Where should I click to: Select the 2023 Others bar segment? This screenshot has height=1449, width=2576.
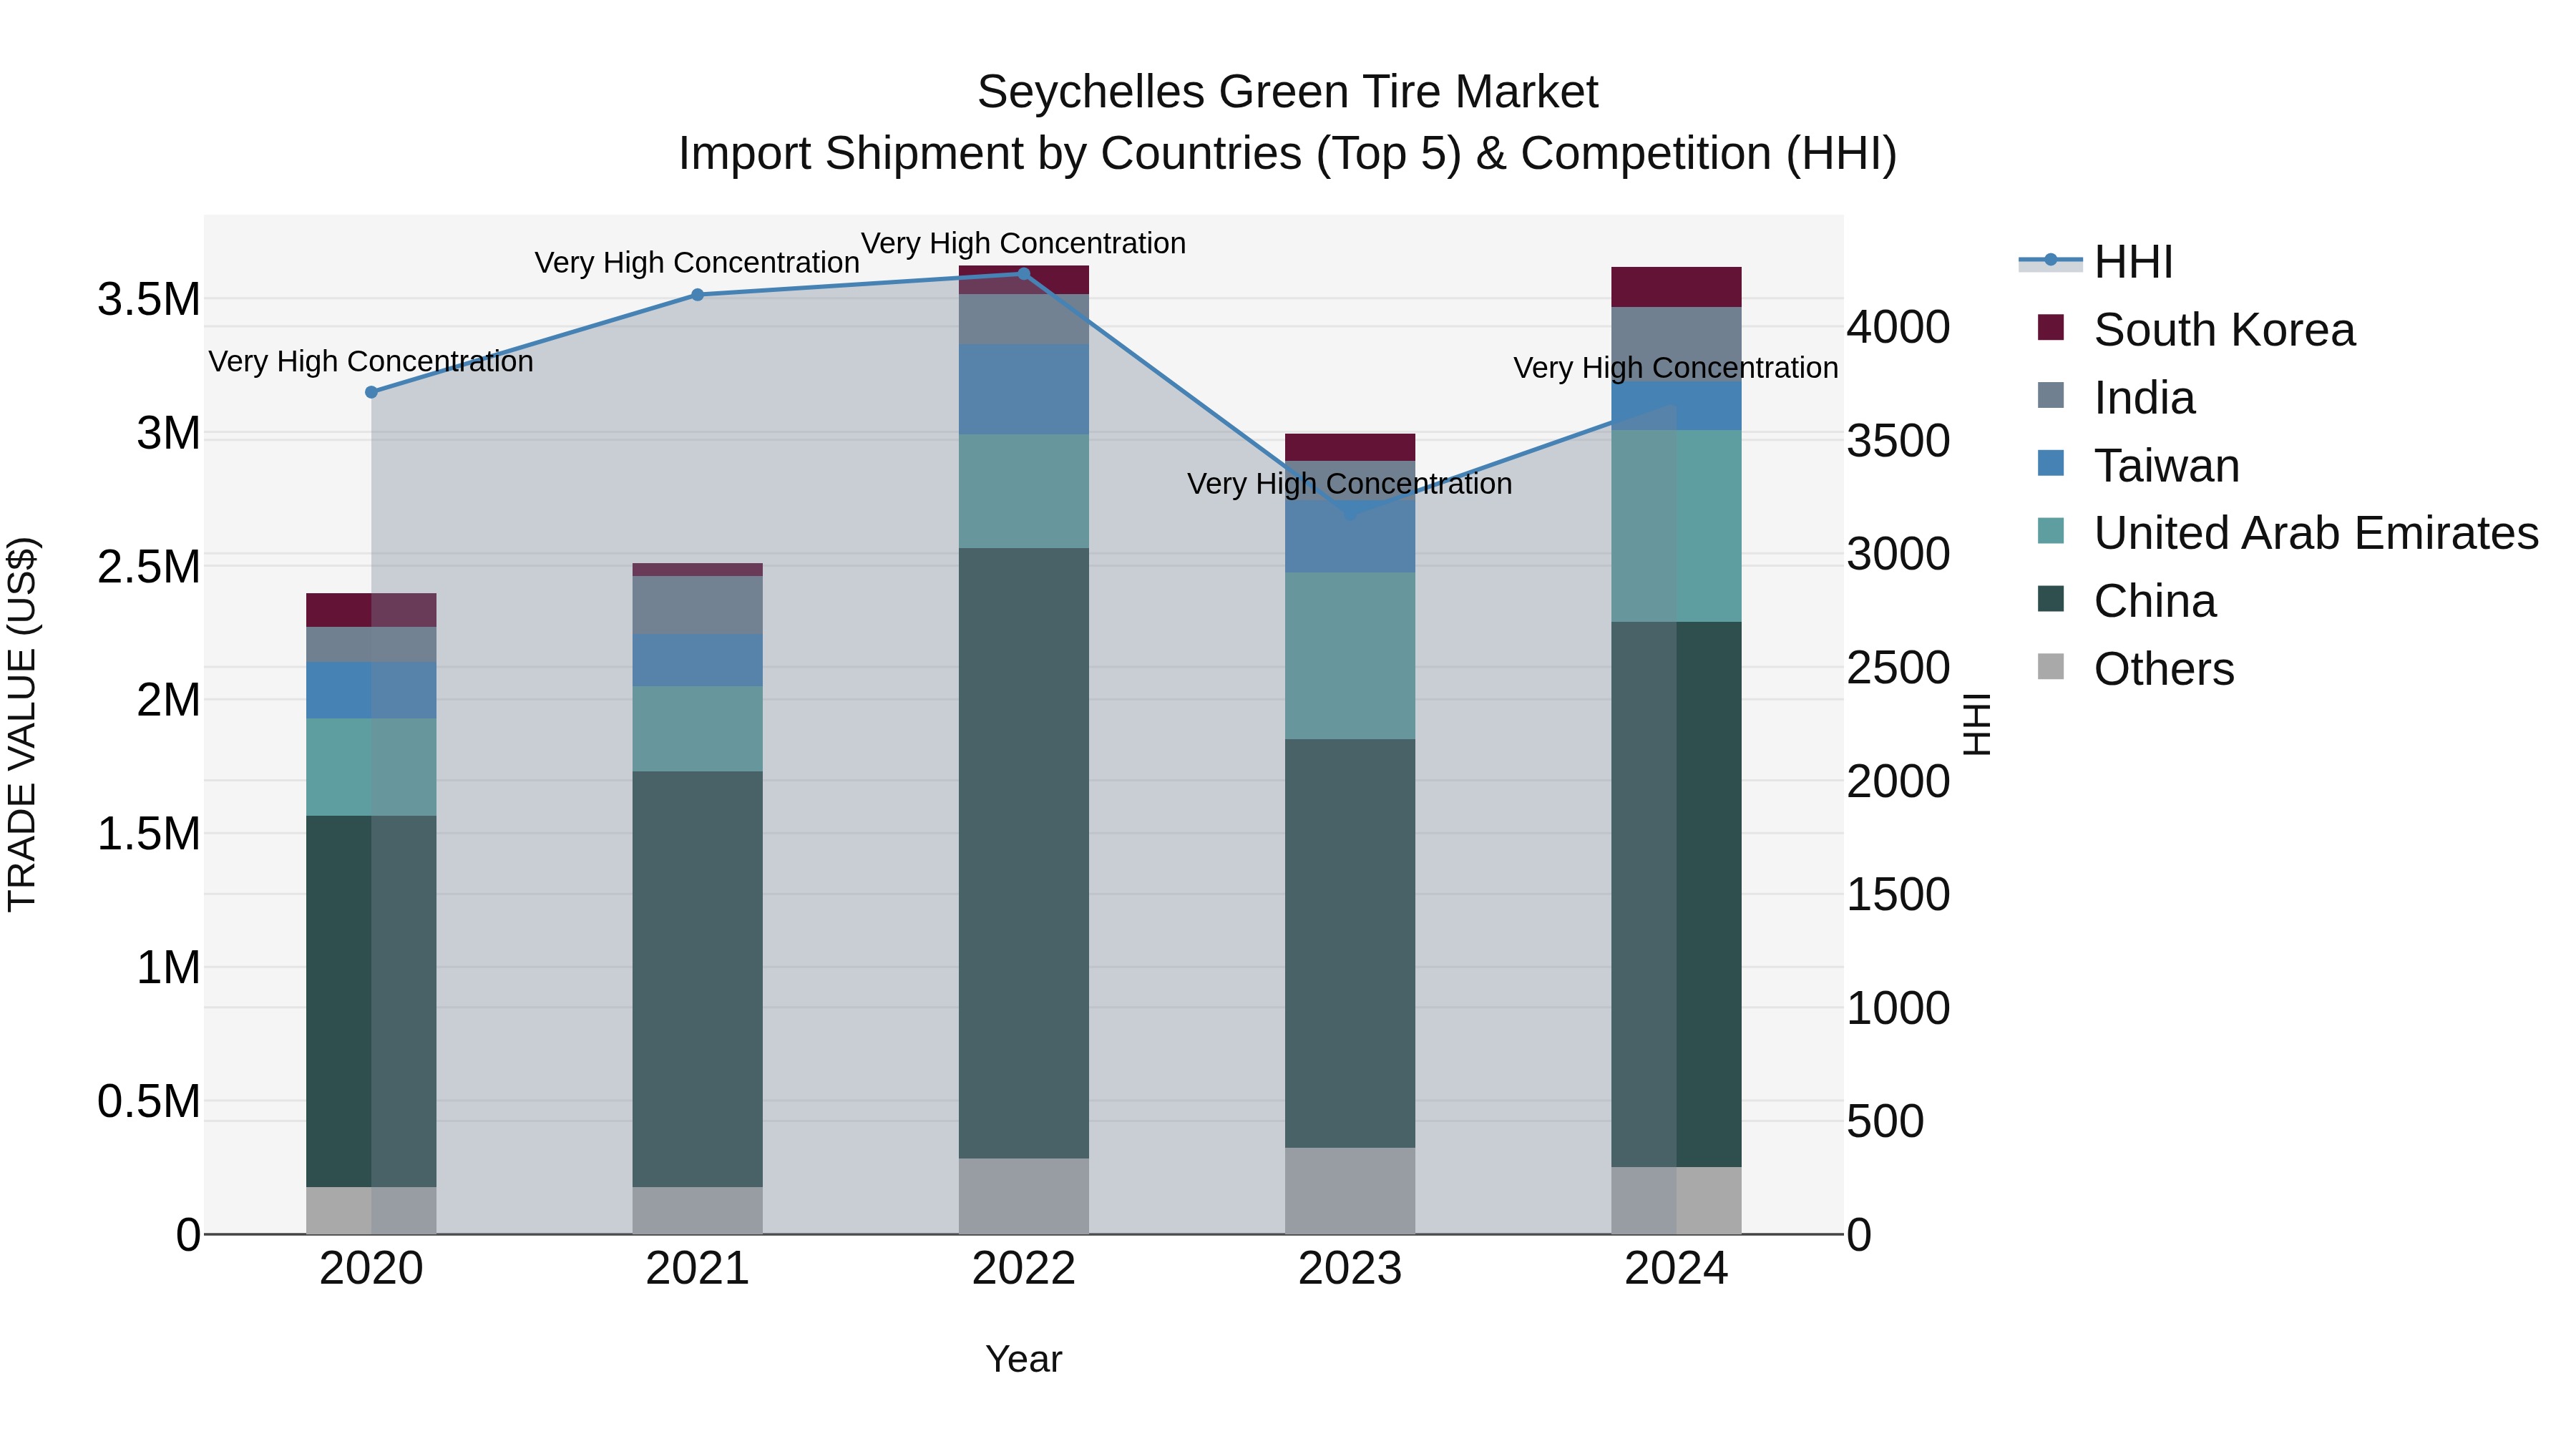point(1350,1190)
